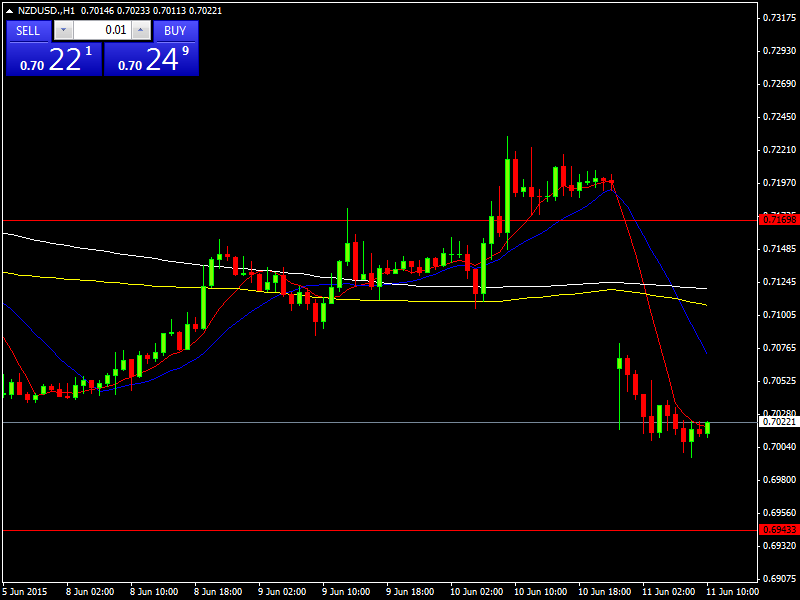The height and width of the screenshot is (600, 800).
Task: Click the 0.72930 price scale value
Action: coord(779,51)
